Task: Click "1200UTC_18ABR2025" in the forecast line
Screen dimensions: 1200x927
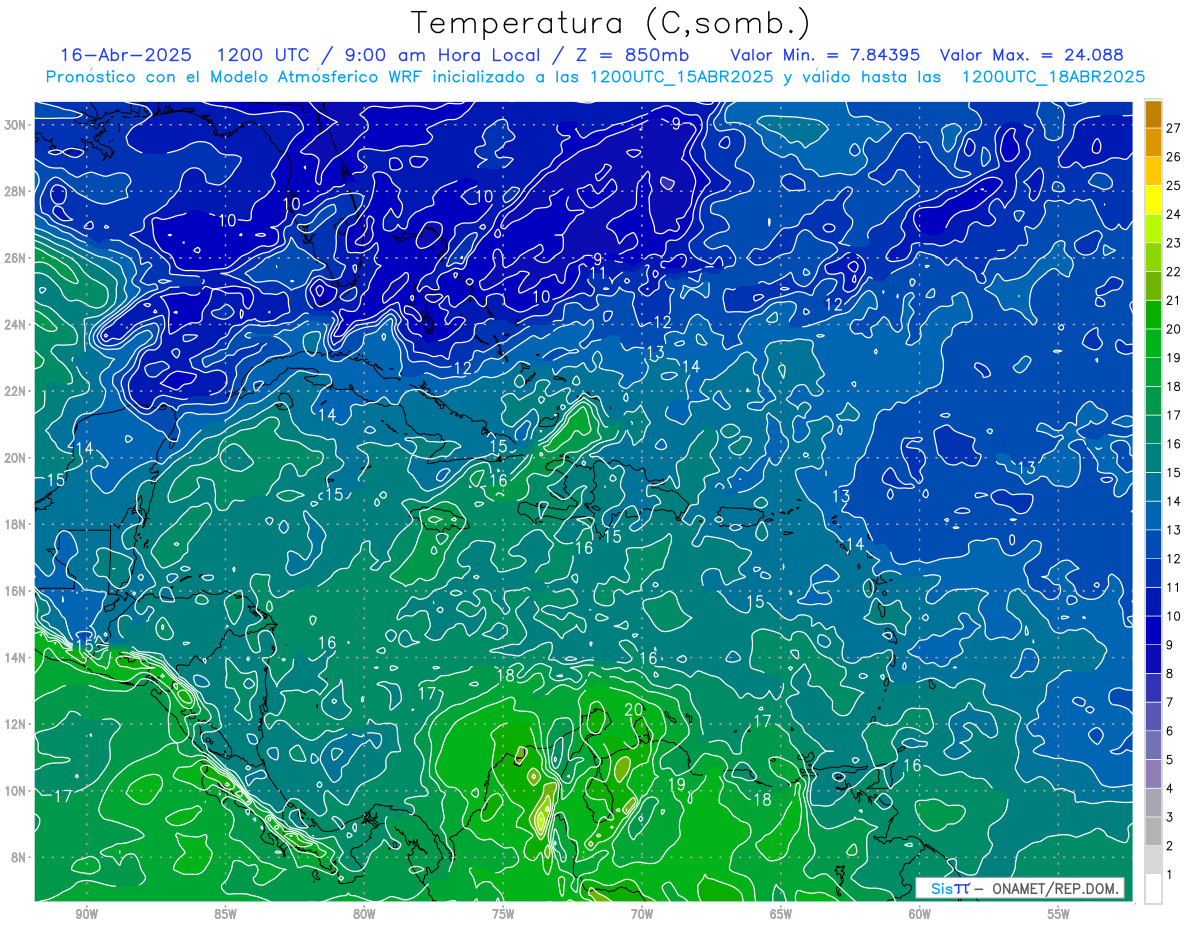Action: click(1053, 77)
